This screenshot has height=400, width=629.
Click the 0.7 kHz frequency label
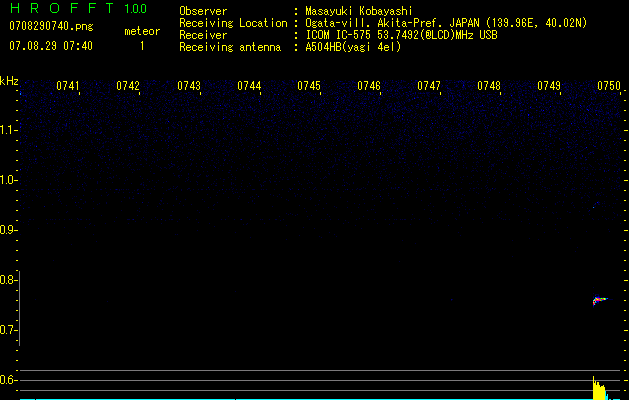tap(7, 330)
